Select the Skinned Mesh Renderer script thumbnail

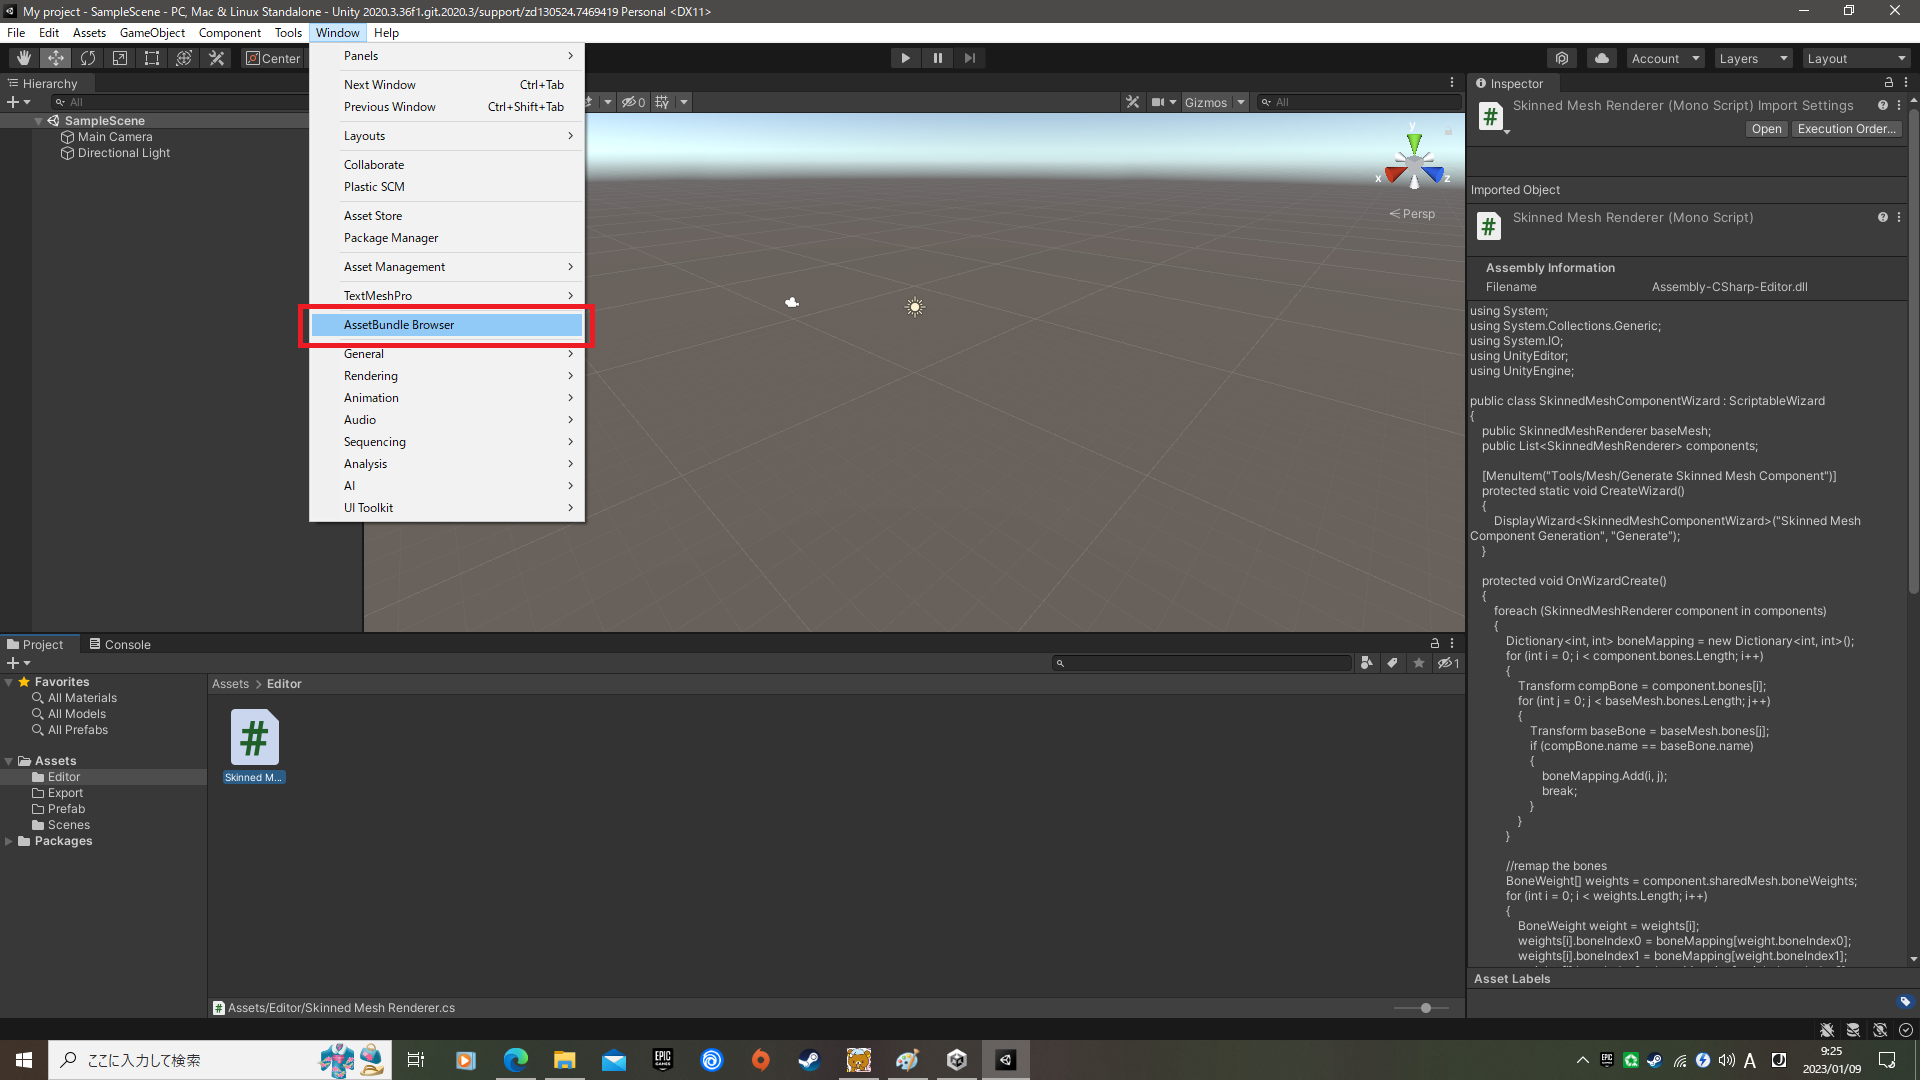(254, 738)
